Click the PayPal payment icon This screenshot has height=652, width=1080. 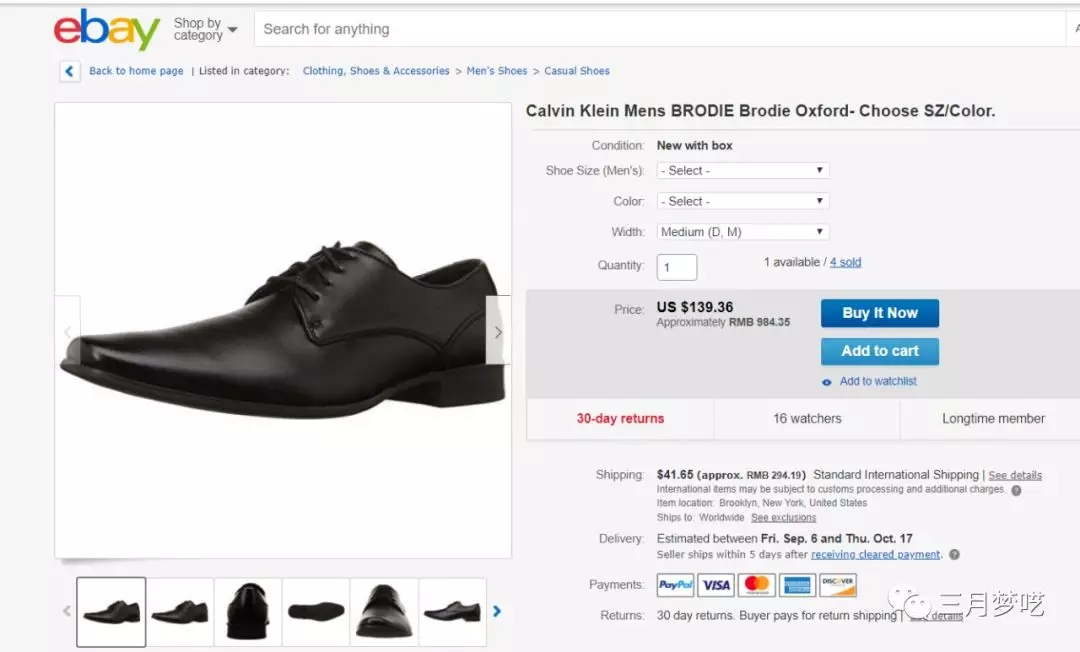click(676, 585)
